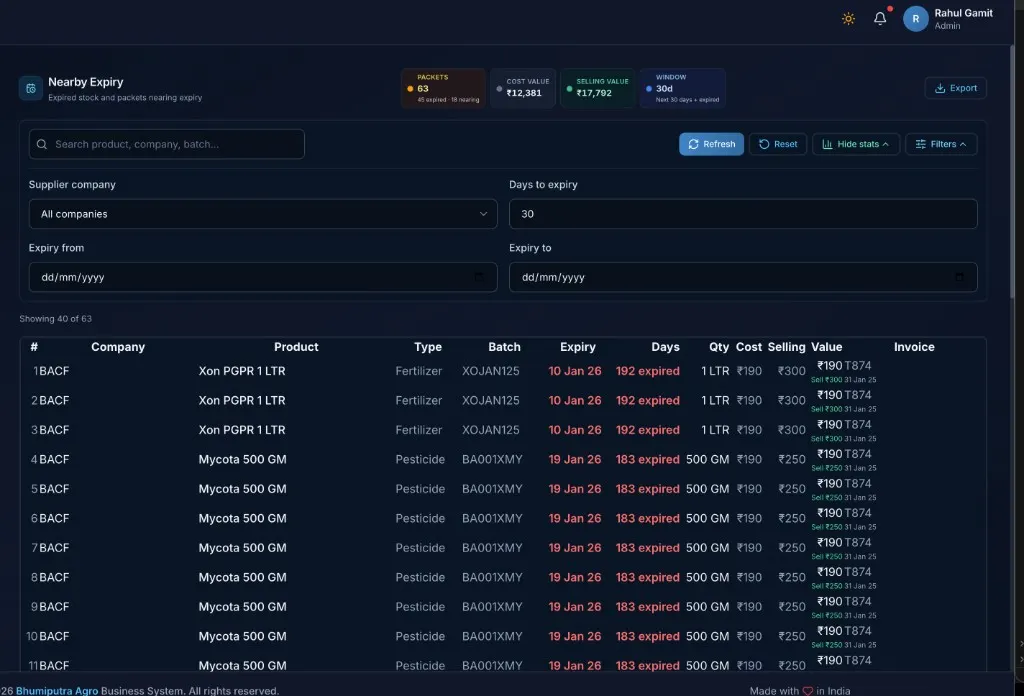The image size is (1024, 696).
Task: Click selling price ₹250 in row 10
Action: 792,637
